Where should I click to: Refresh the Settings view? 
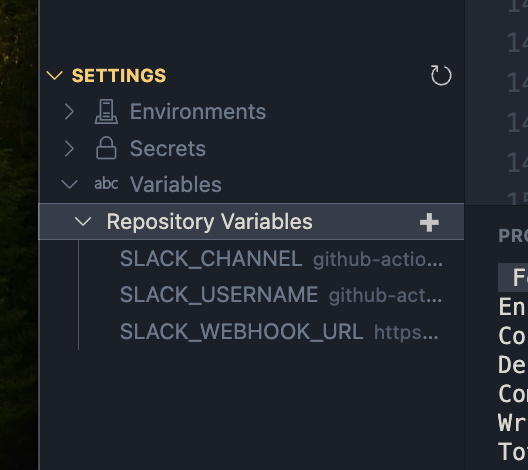click(441, 75)
